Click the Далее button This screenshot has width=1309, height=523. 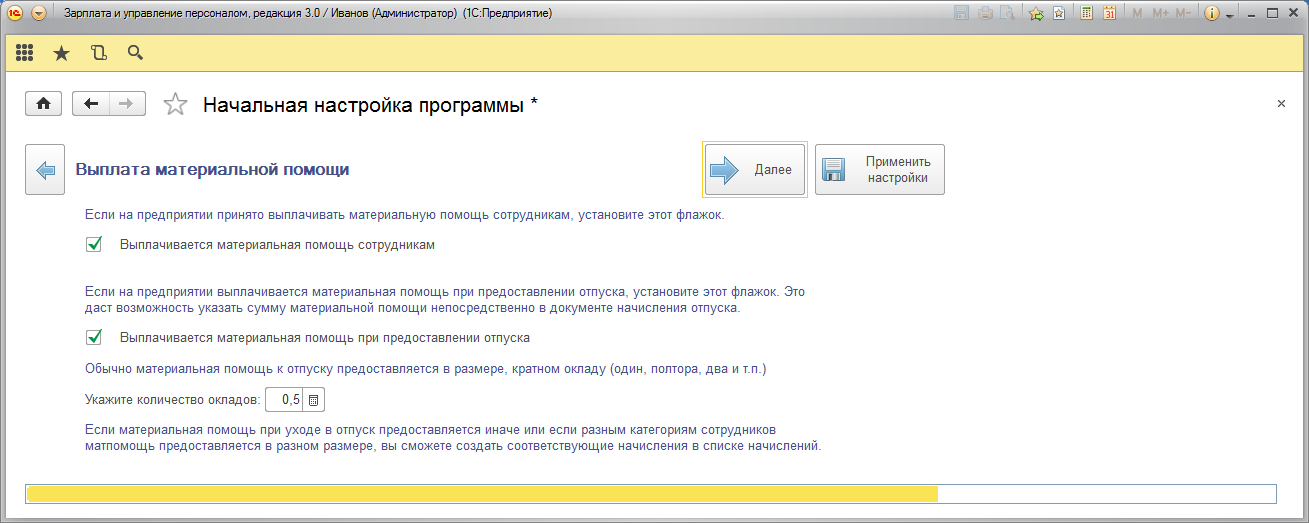pos(754,170)
